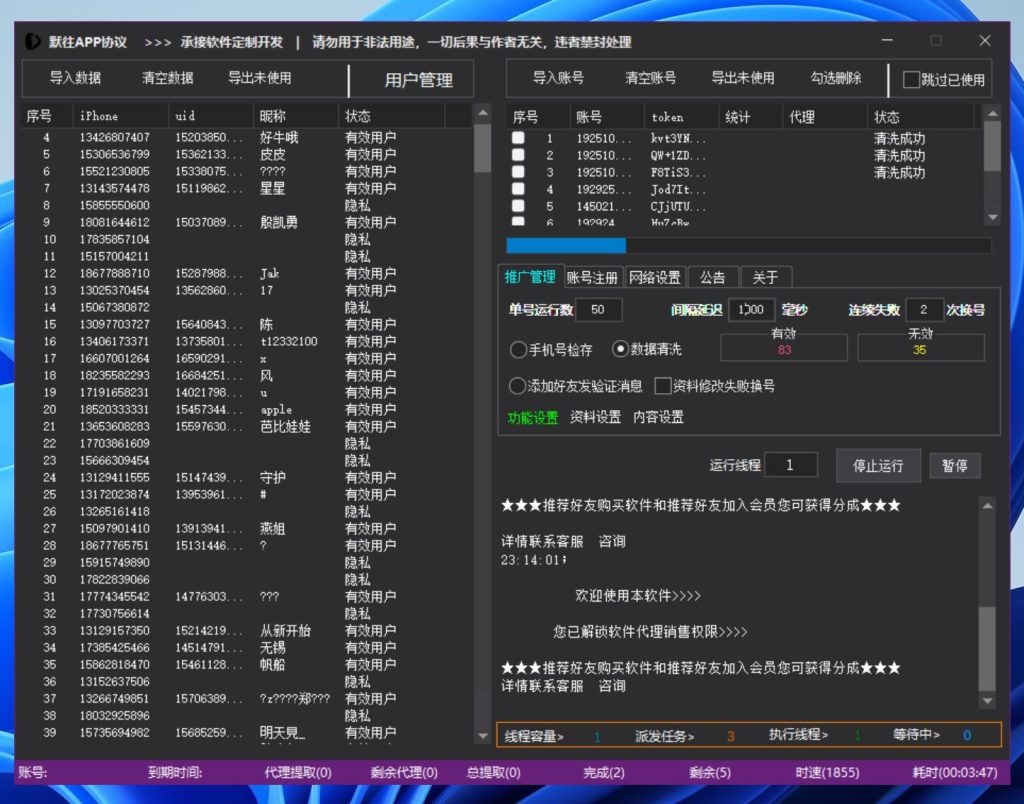Image resolution: width=1024 pixels, height=804 pixels.
Task: Click the user list scrollbar down arrow
Action: (482, 734)
